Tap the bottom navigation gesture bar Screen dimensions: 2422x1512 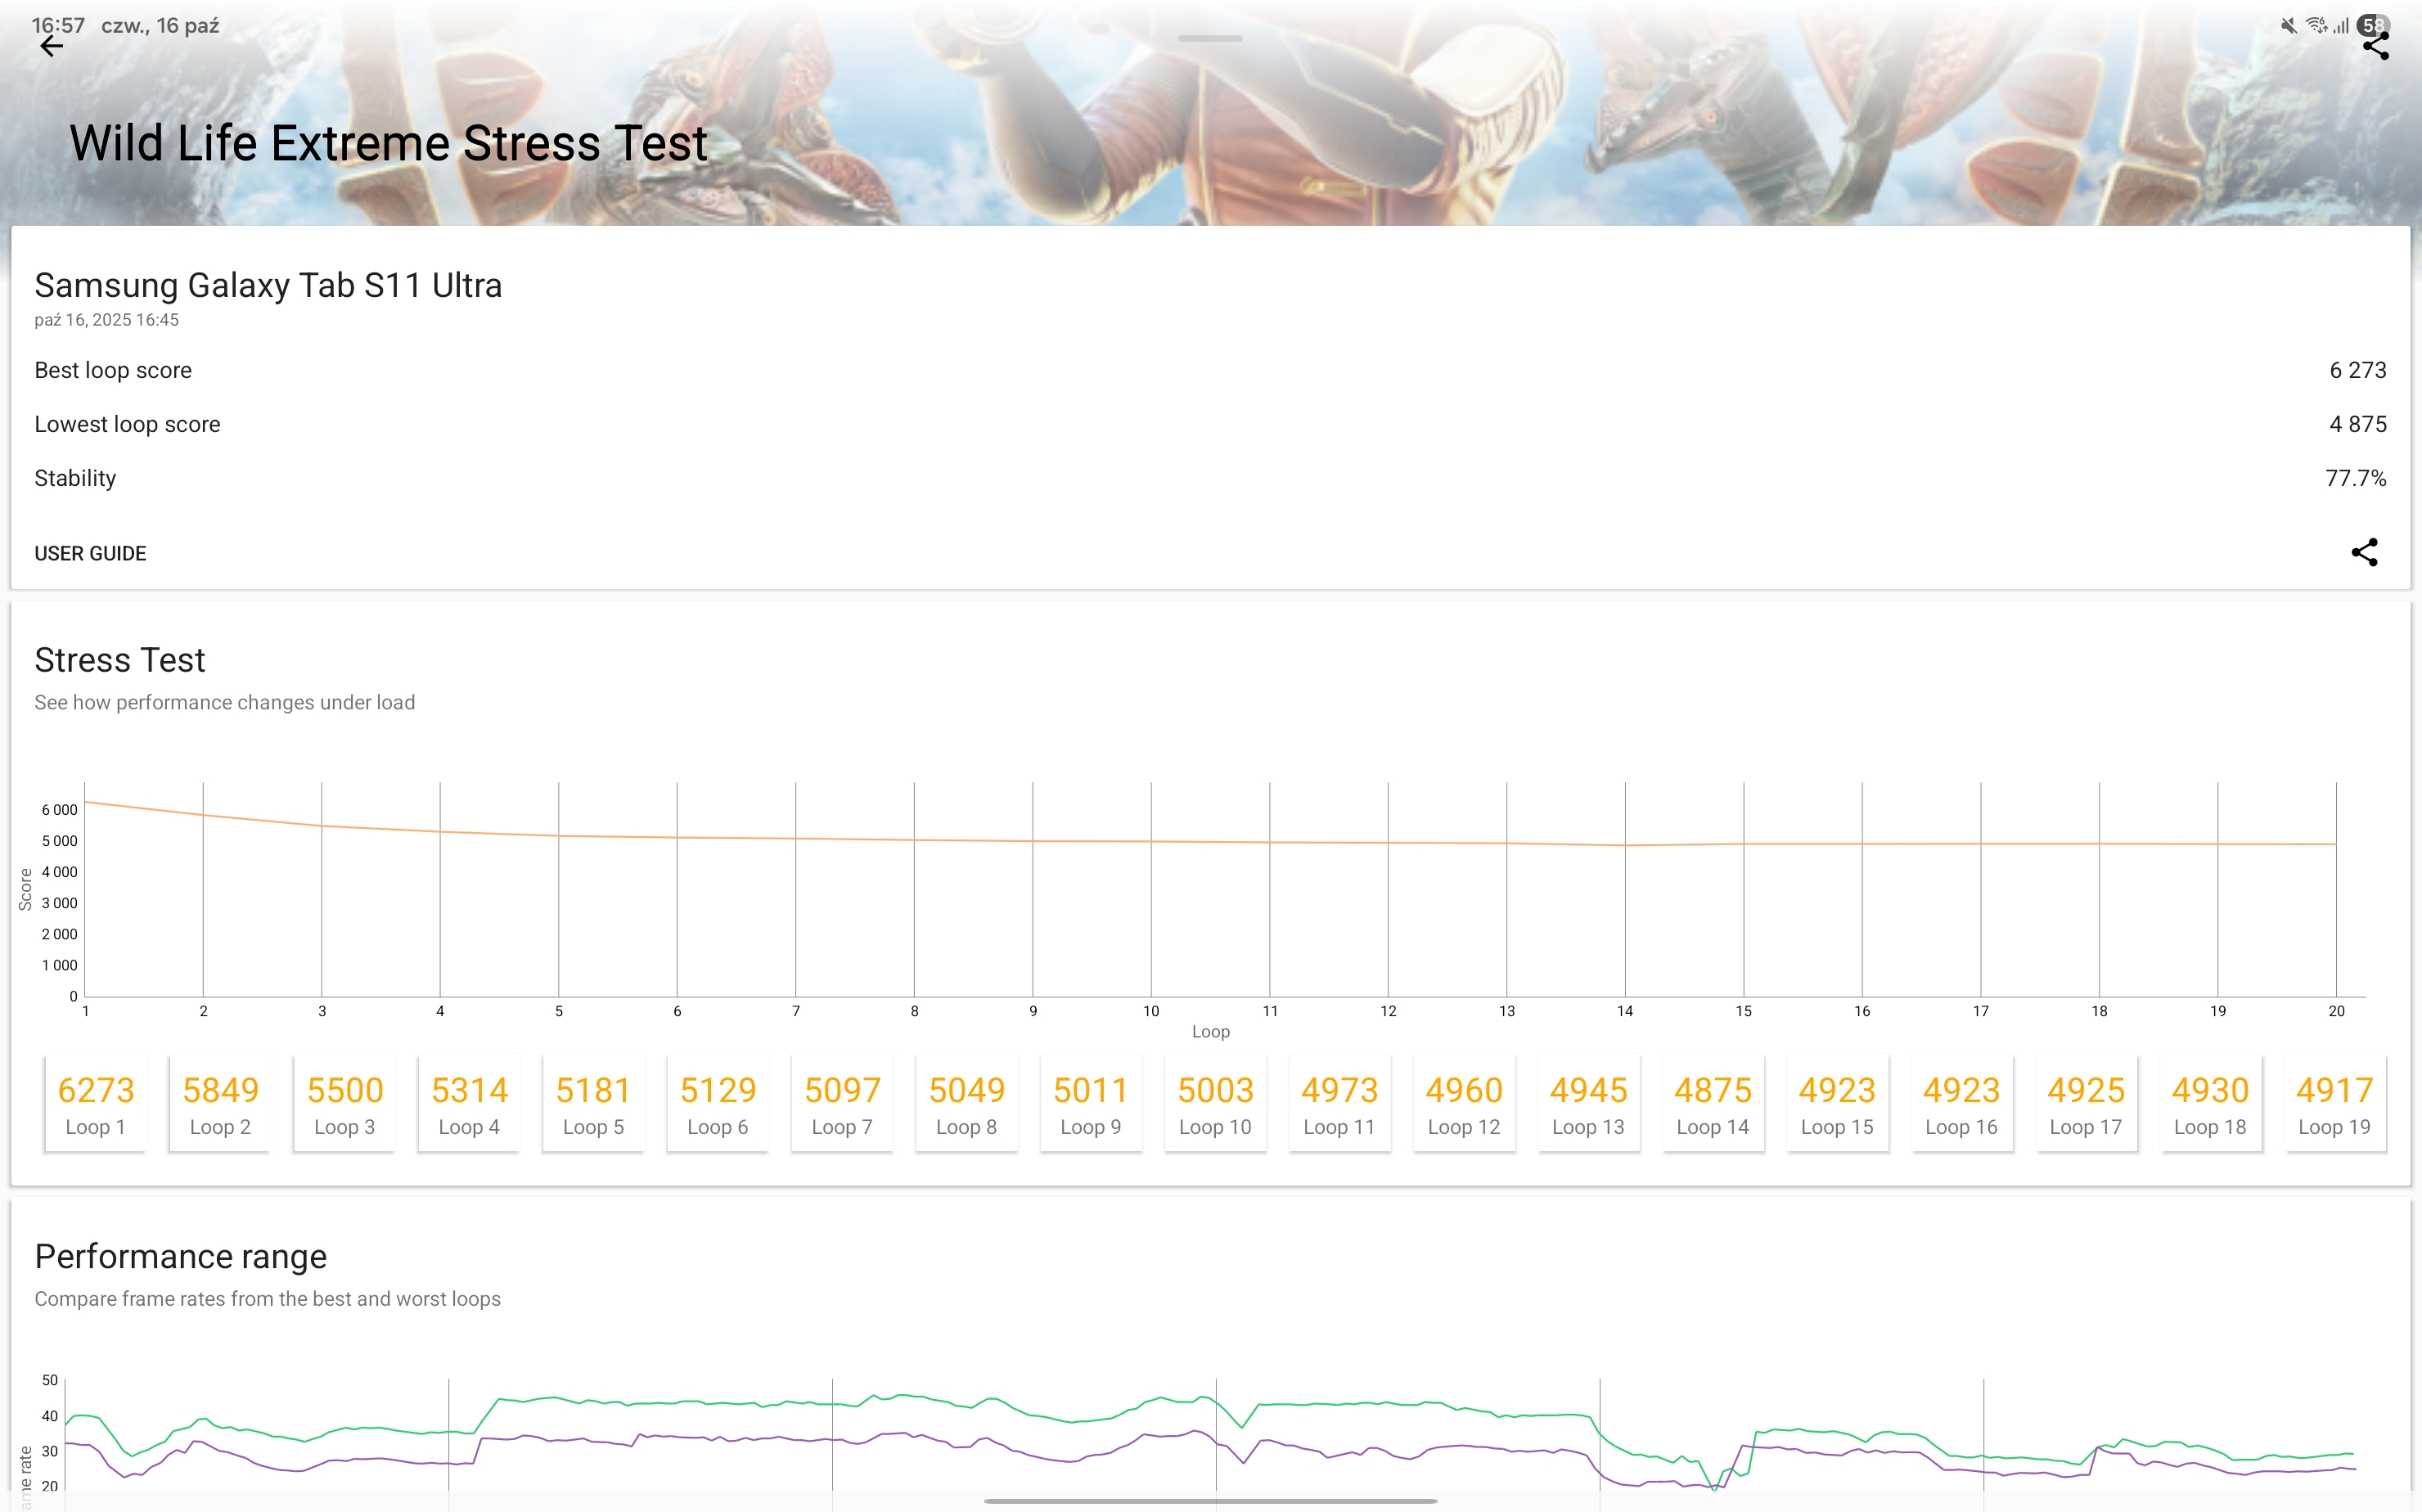[1210, 1501]
